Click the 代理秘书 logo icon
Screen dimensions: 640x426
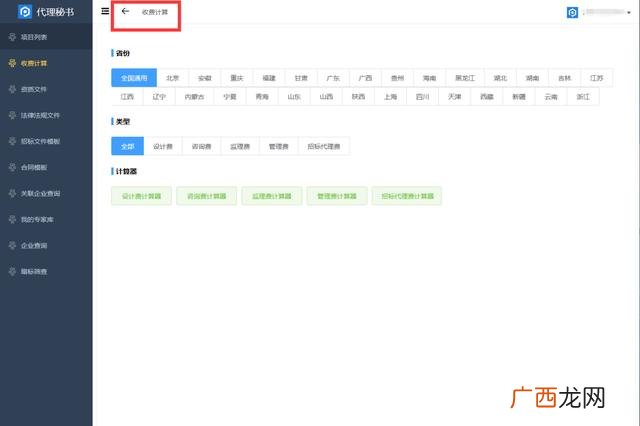25,12
